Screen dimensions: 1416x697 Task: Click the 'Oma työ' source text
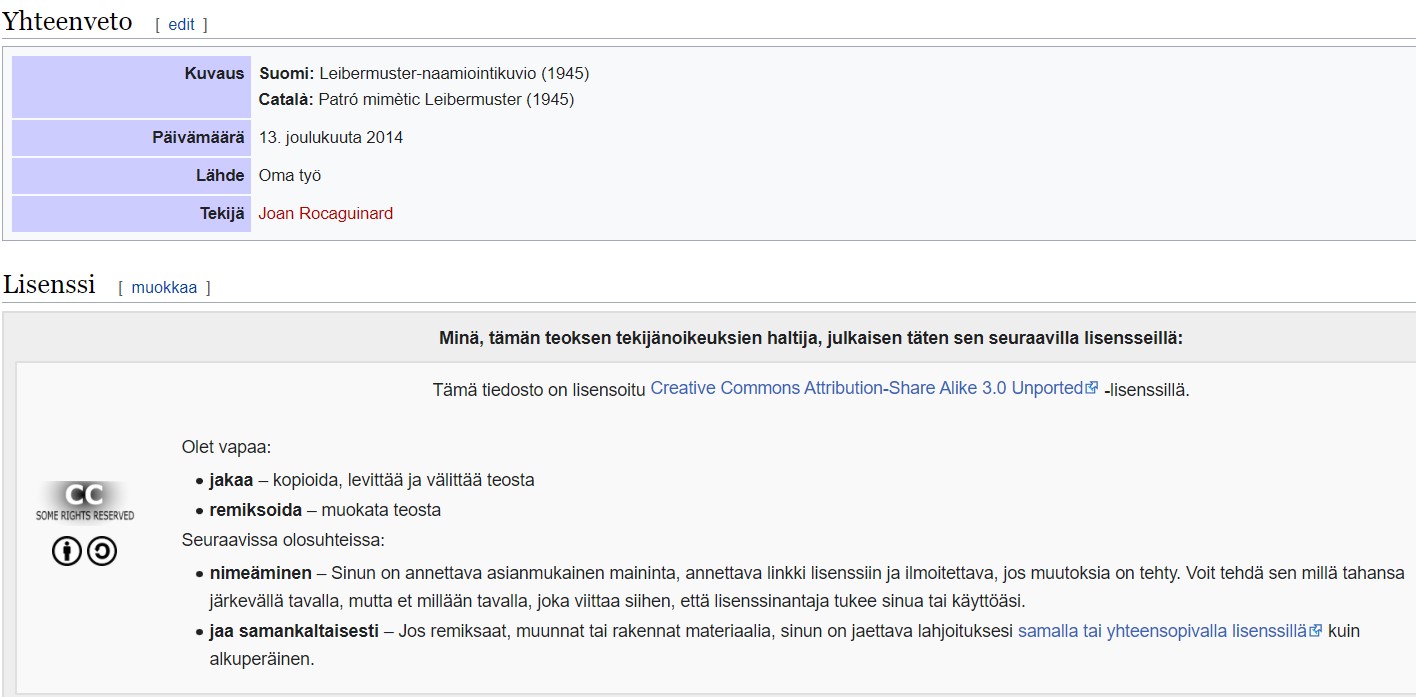point(290,175)
